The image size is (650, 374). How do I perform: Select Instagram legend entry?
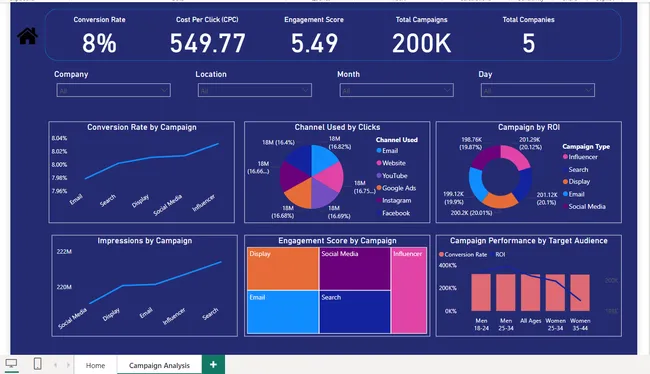tap(394, 201)
